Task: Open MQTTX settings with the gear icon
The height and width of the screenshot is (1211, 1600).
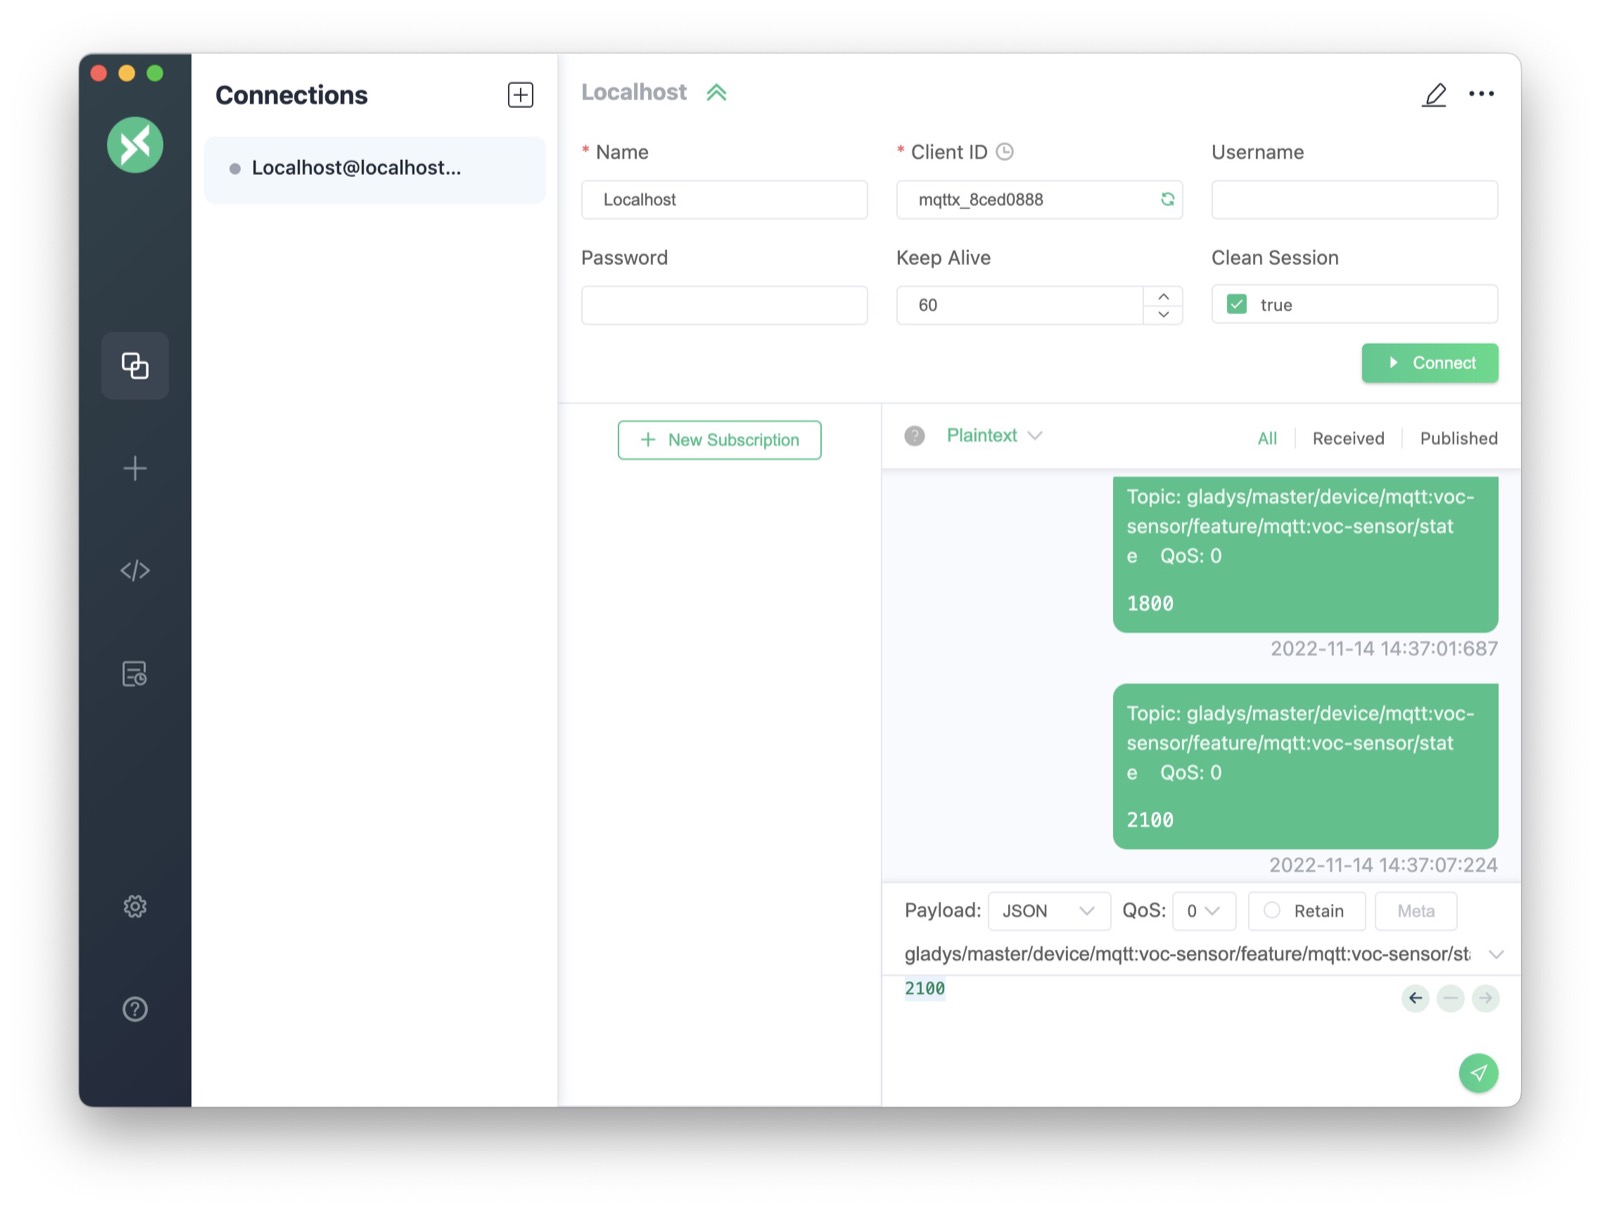Action: click(135, 906)
